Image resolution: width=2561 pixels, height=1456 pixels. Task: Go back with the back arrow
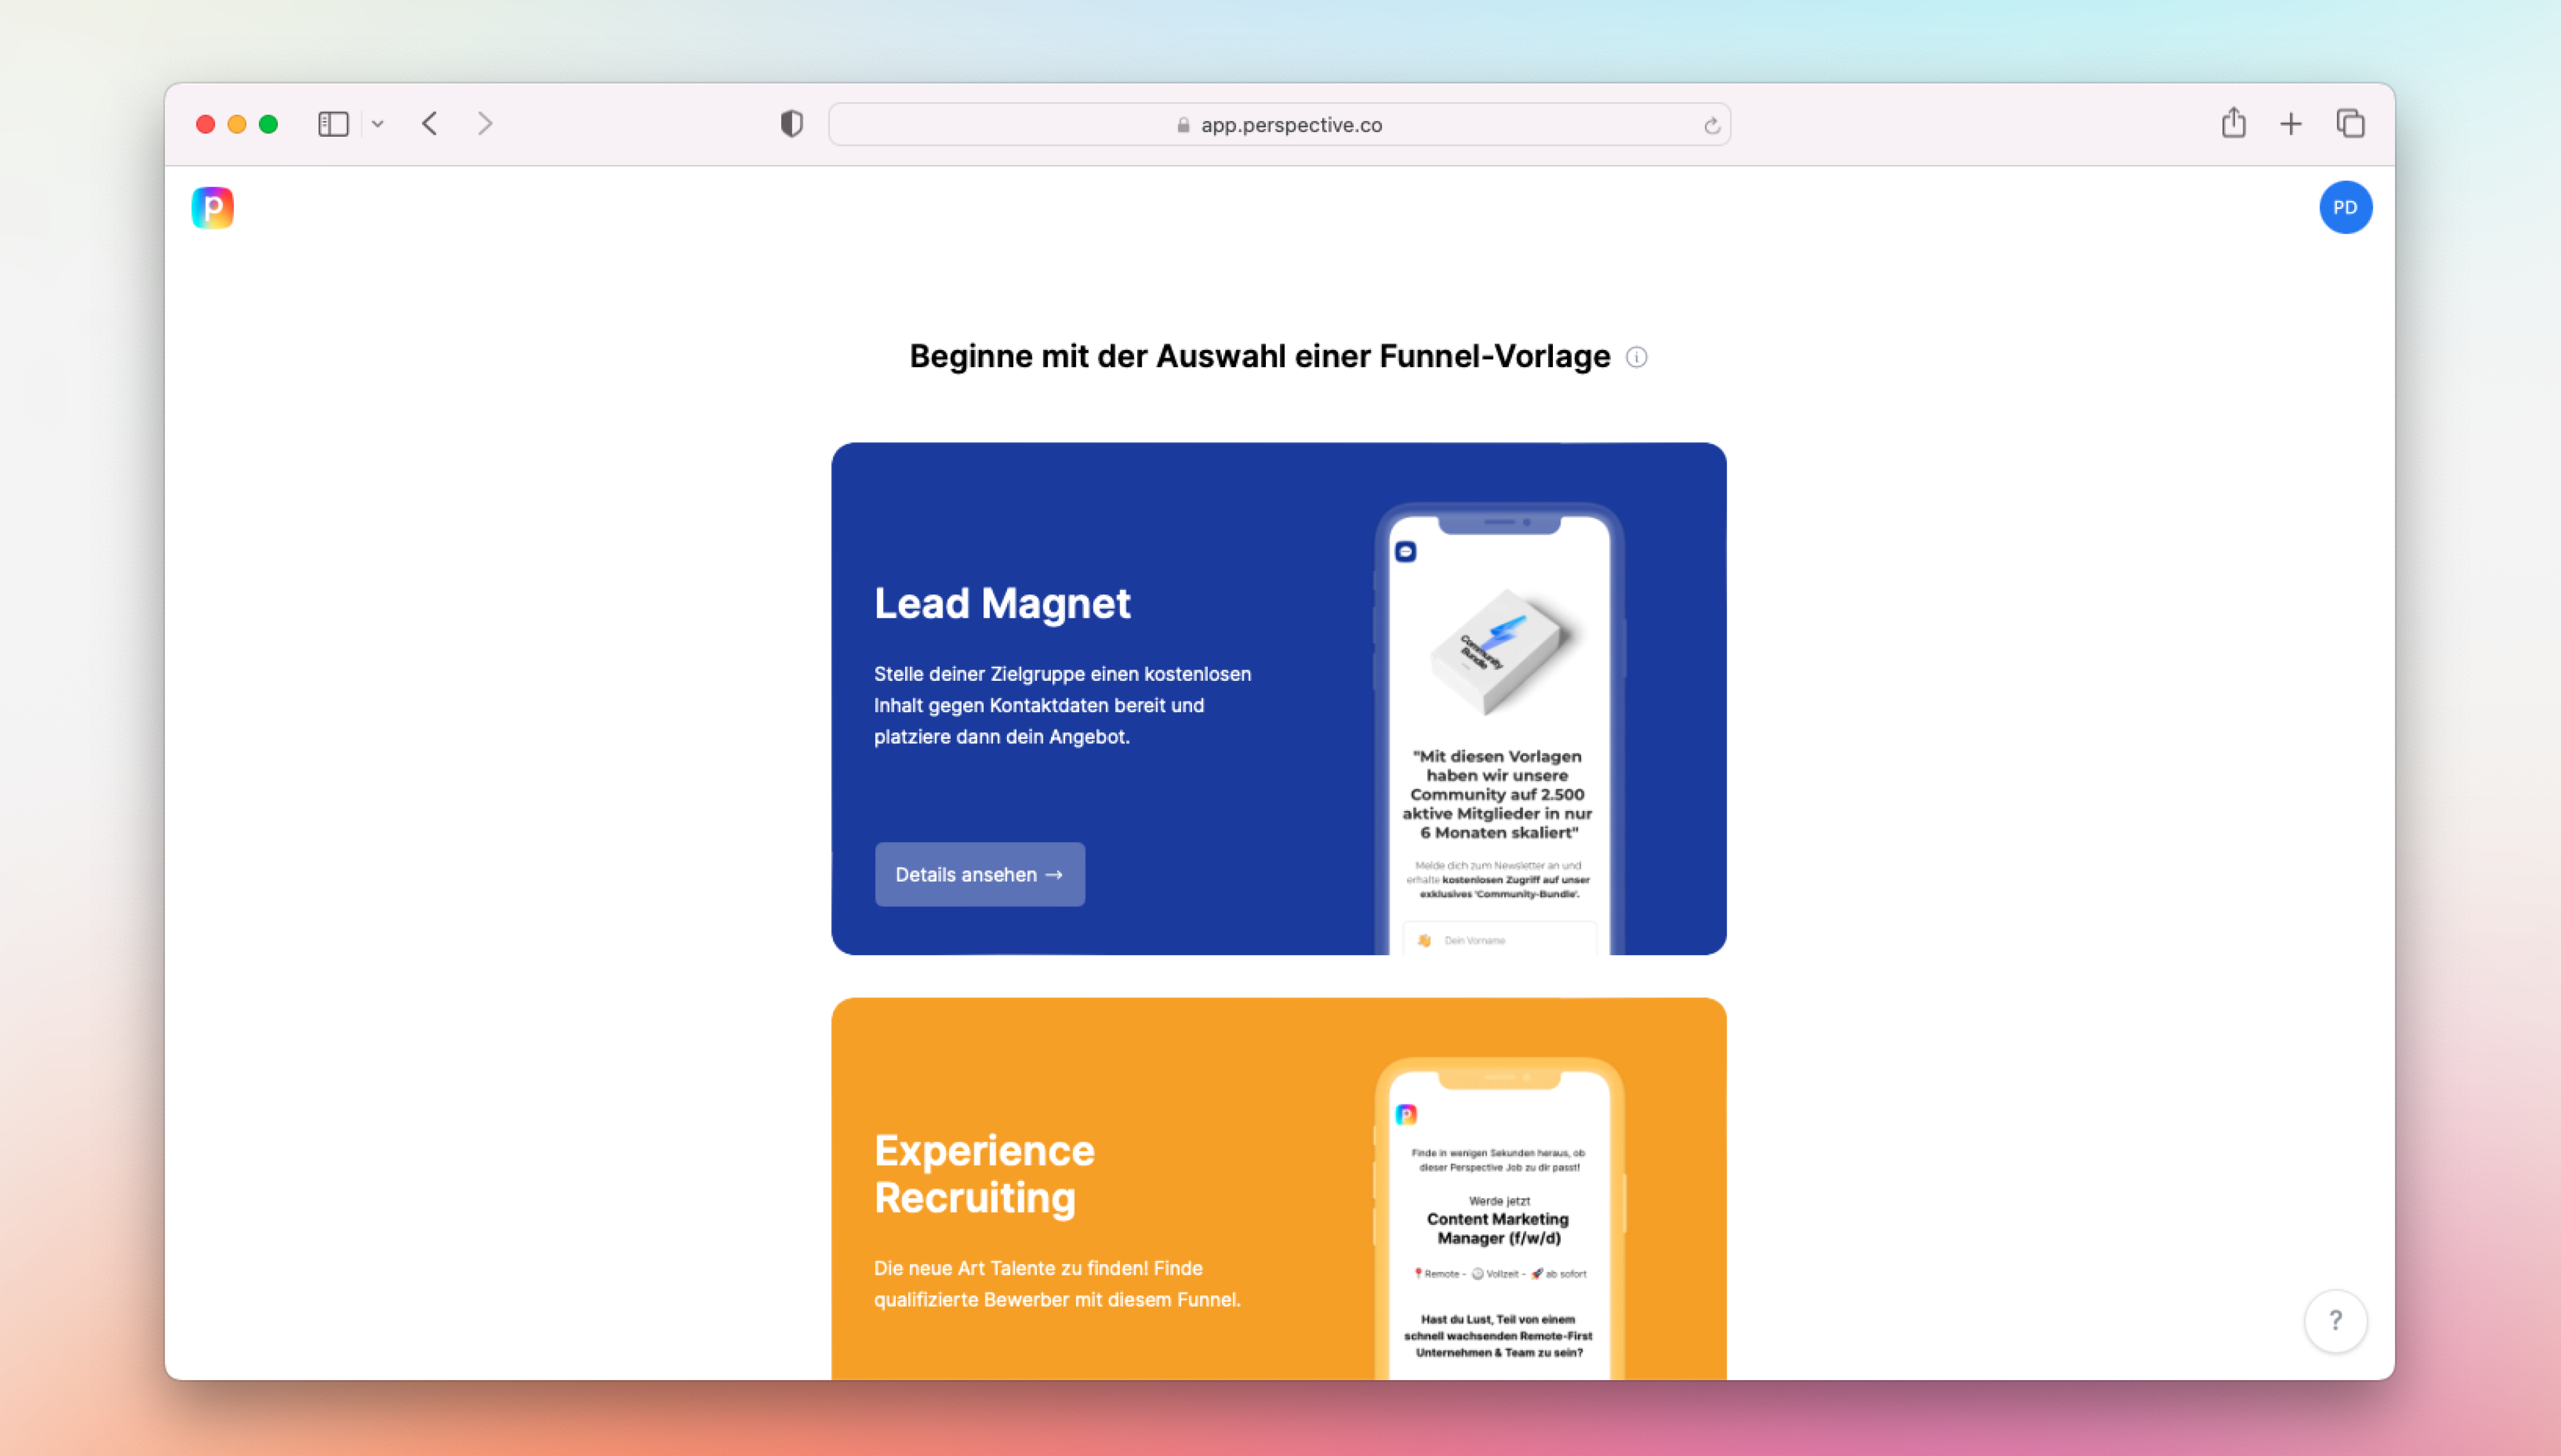click(x=430, y=124)
